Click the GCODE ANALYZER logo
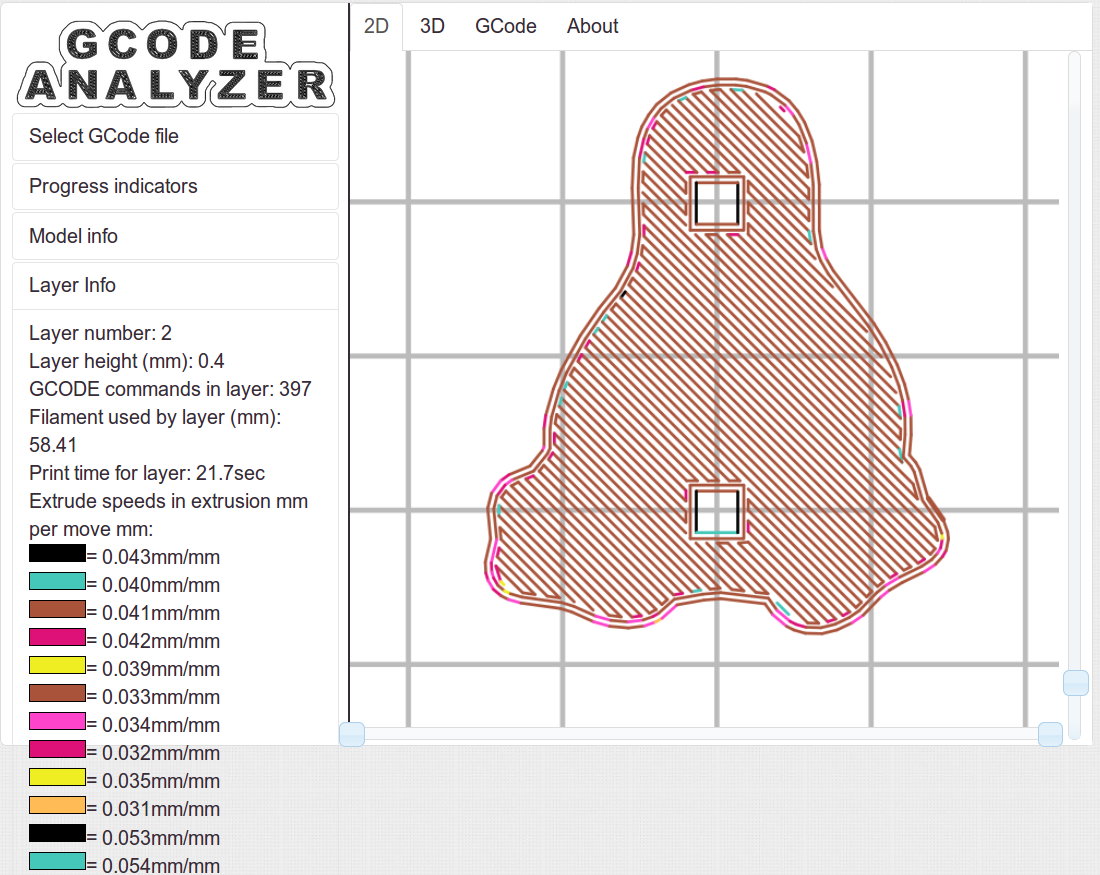Screen dimensions: 1100x875 175,64
